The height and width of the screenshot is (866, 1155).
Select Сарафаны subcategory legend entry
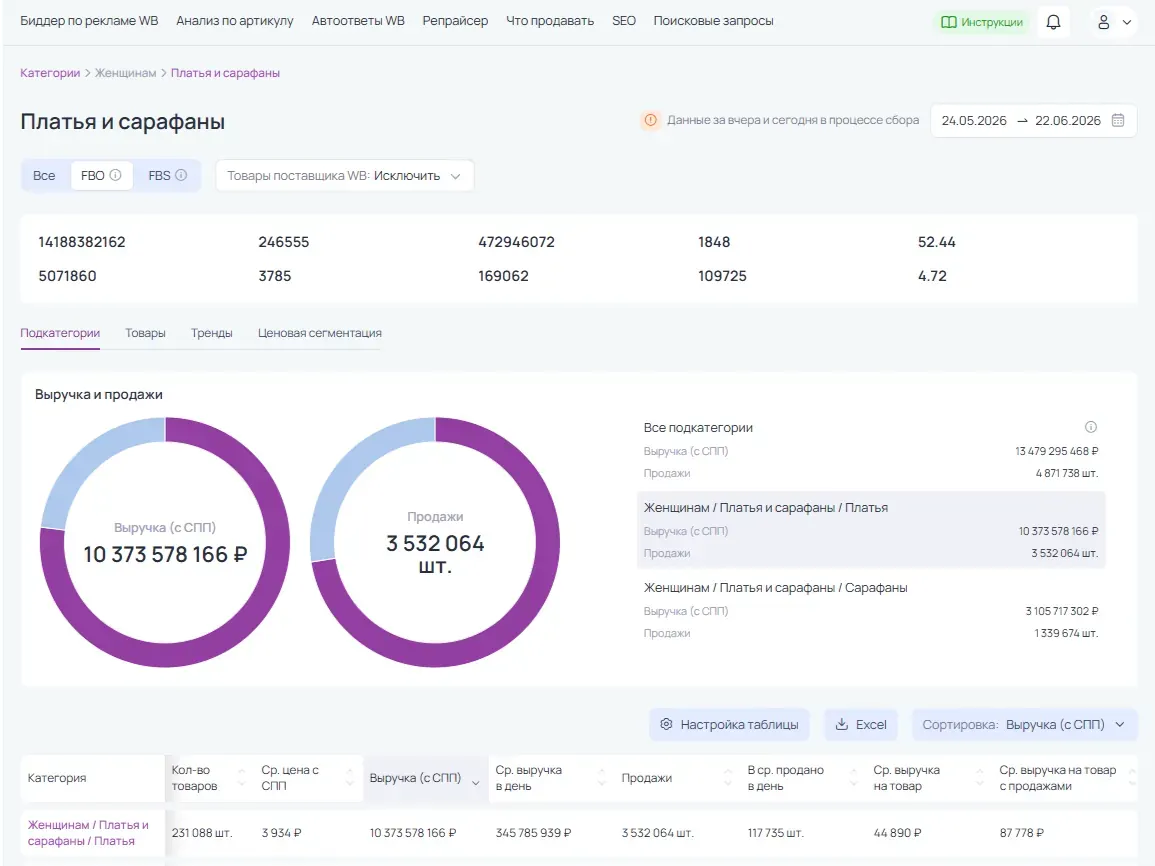click(x=871, y=610)
